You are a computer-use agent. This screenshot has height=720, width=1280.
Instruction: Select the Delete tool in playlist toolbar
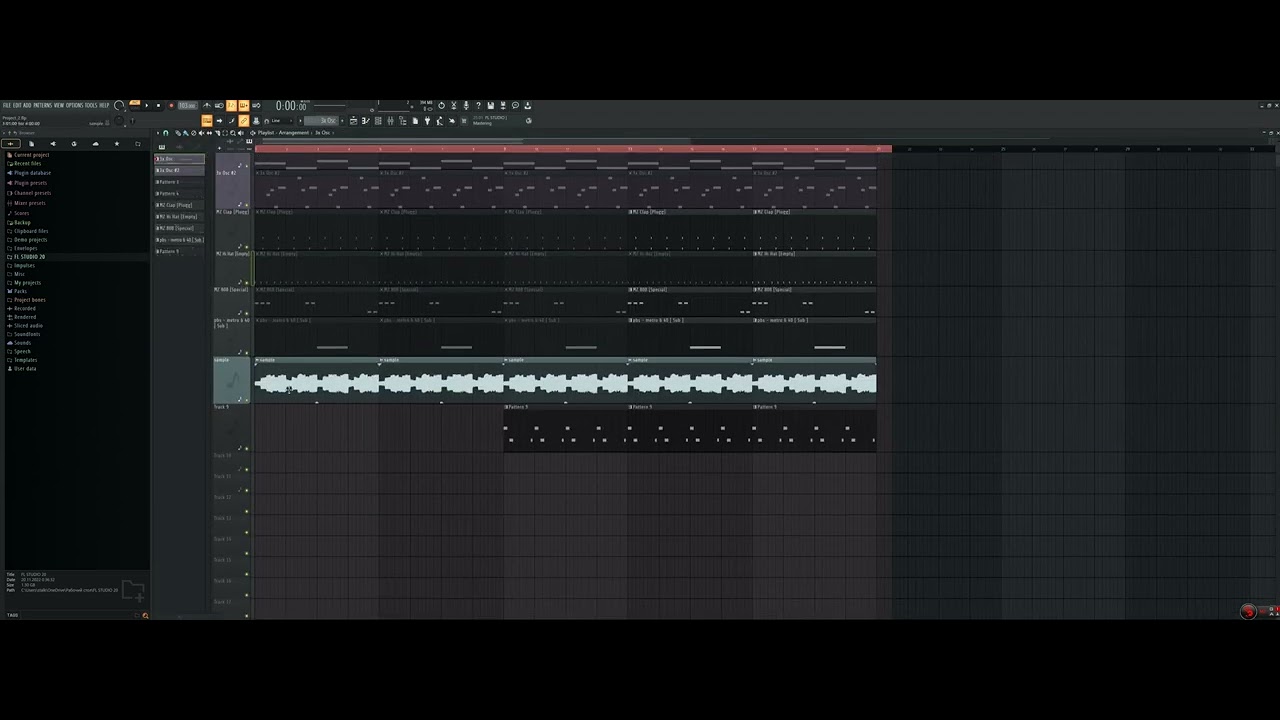(194, 133)
